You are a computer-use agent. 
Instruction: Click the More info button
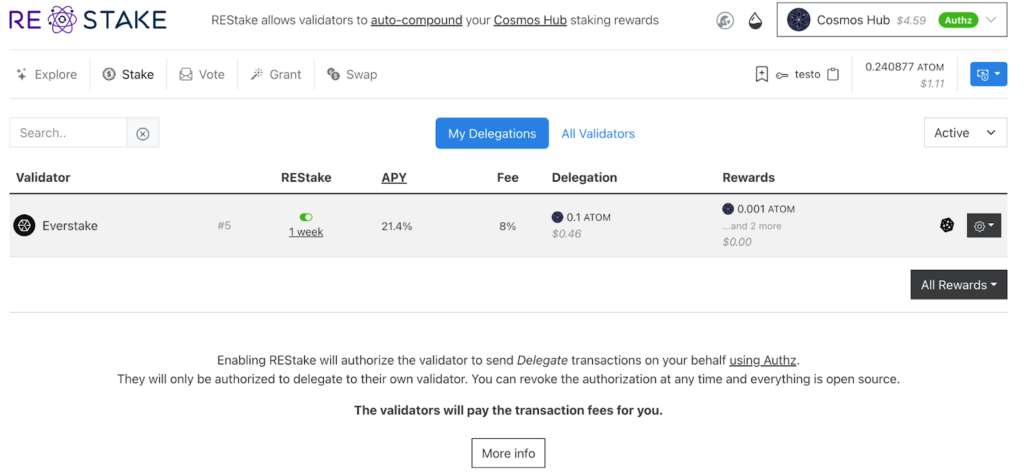pyautogui.click(x=508, y=453)
